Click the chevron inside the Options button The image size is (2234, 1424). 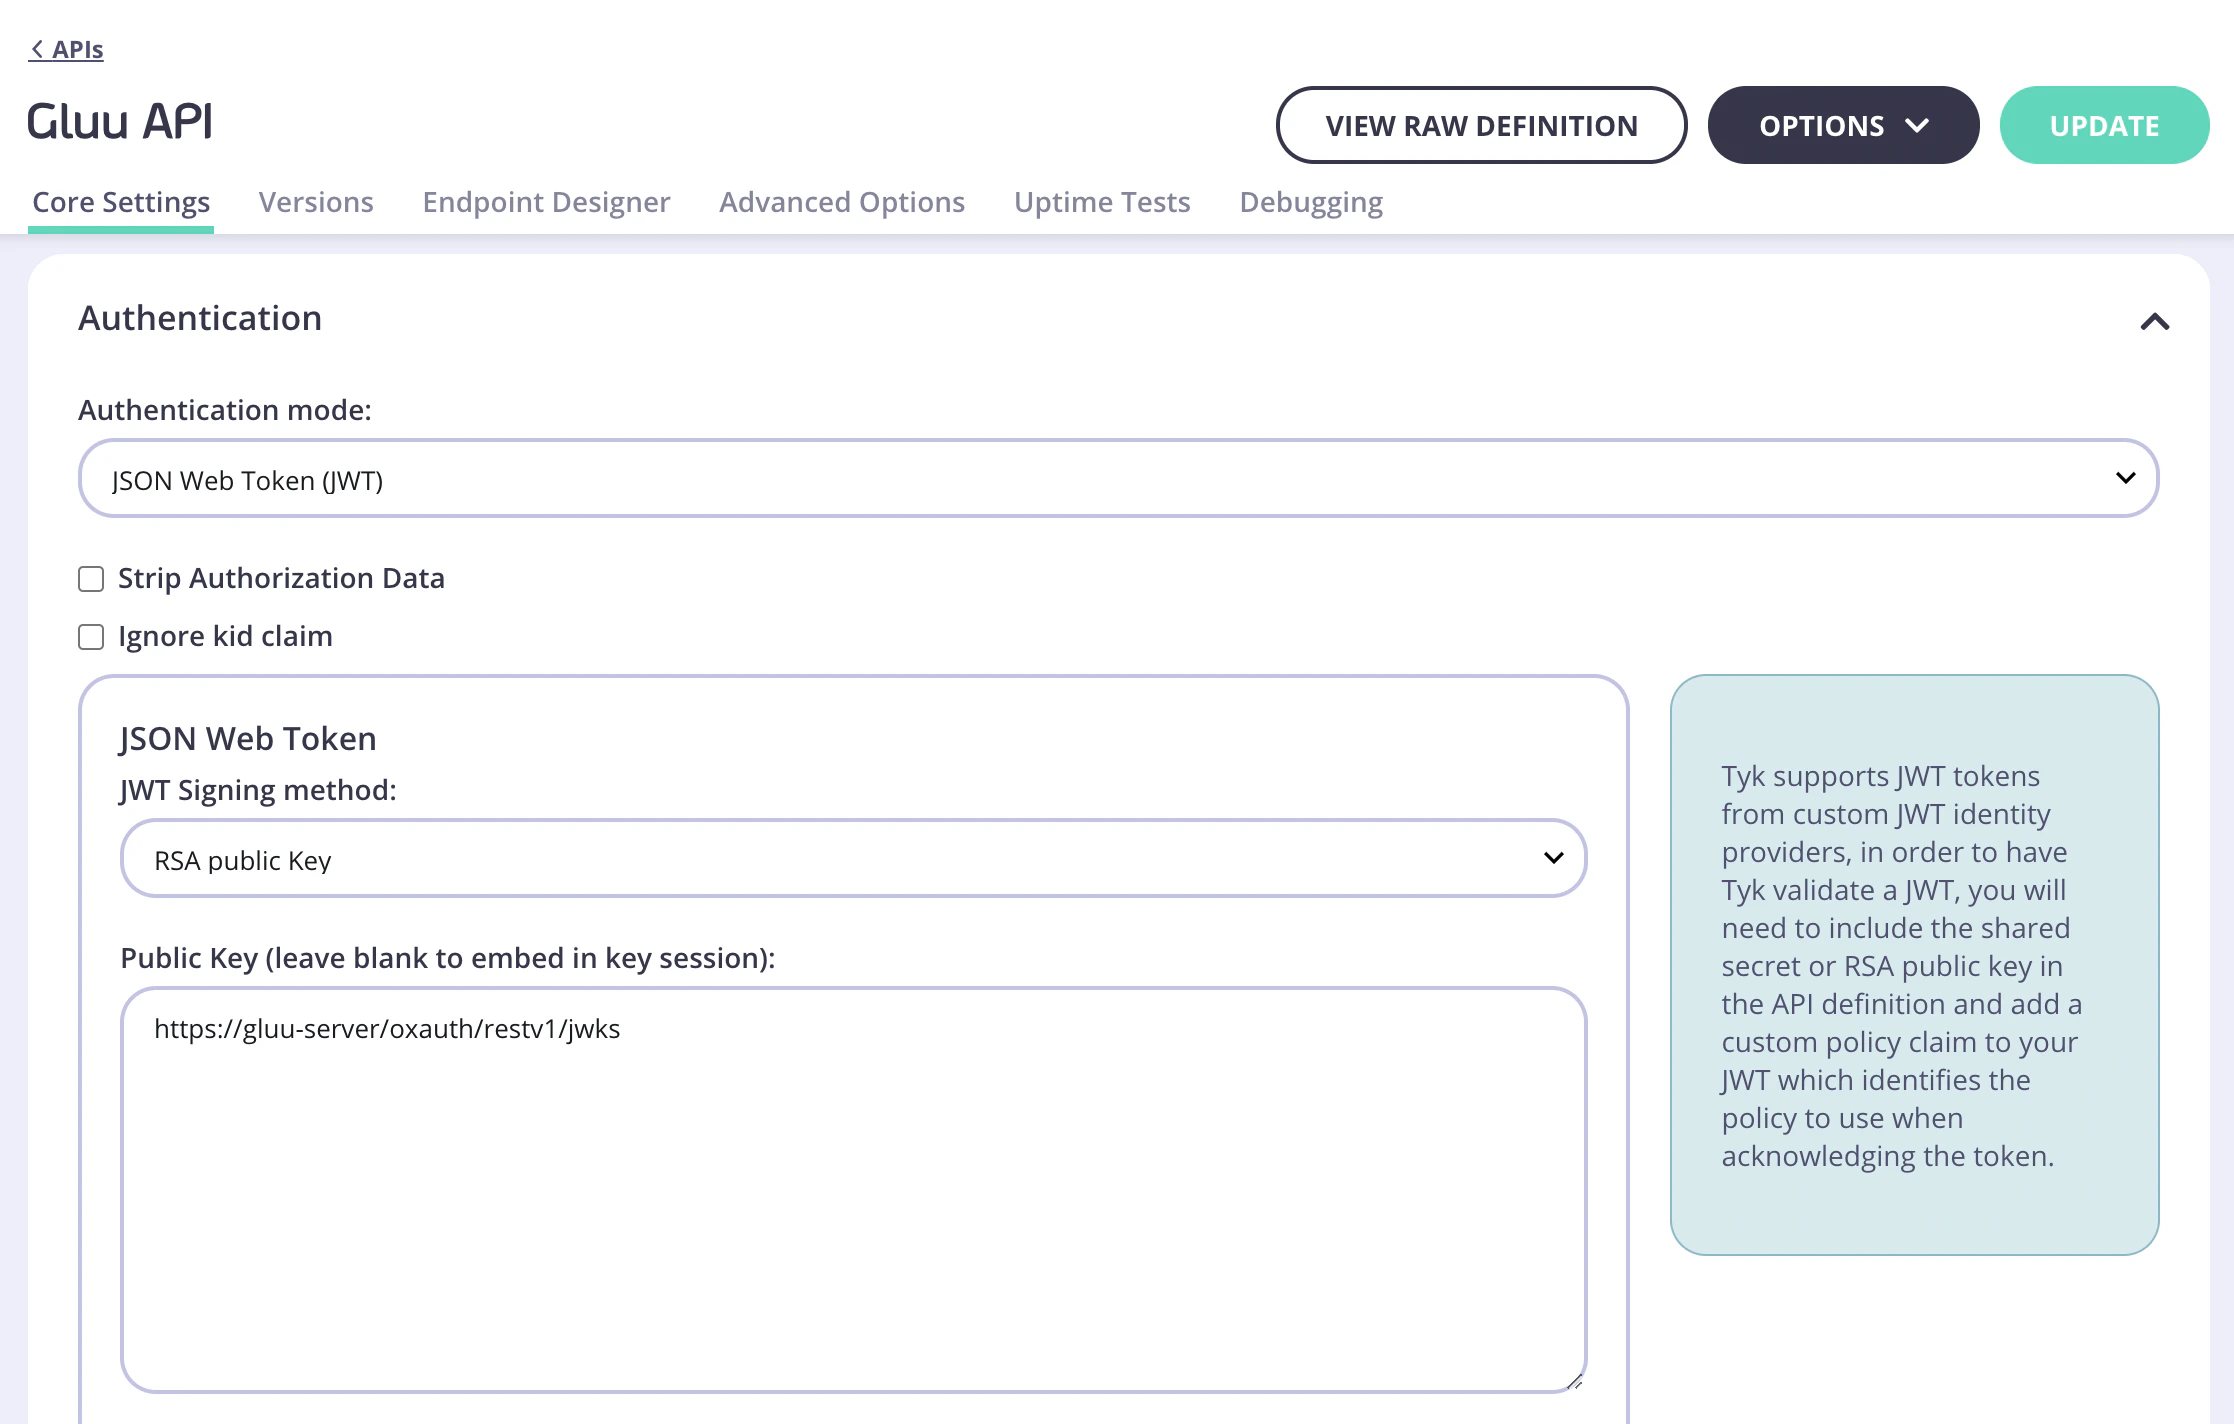(1917, 126)
